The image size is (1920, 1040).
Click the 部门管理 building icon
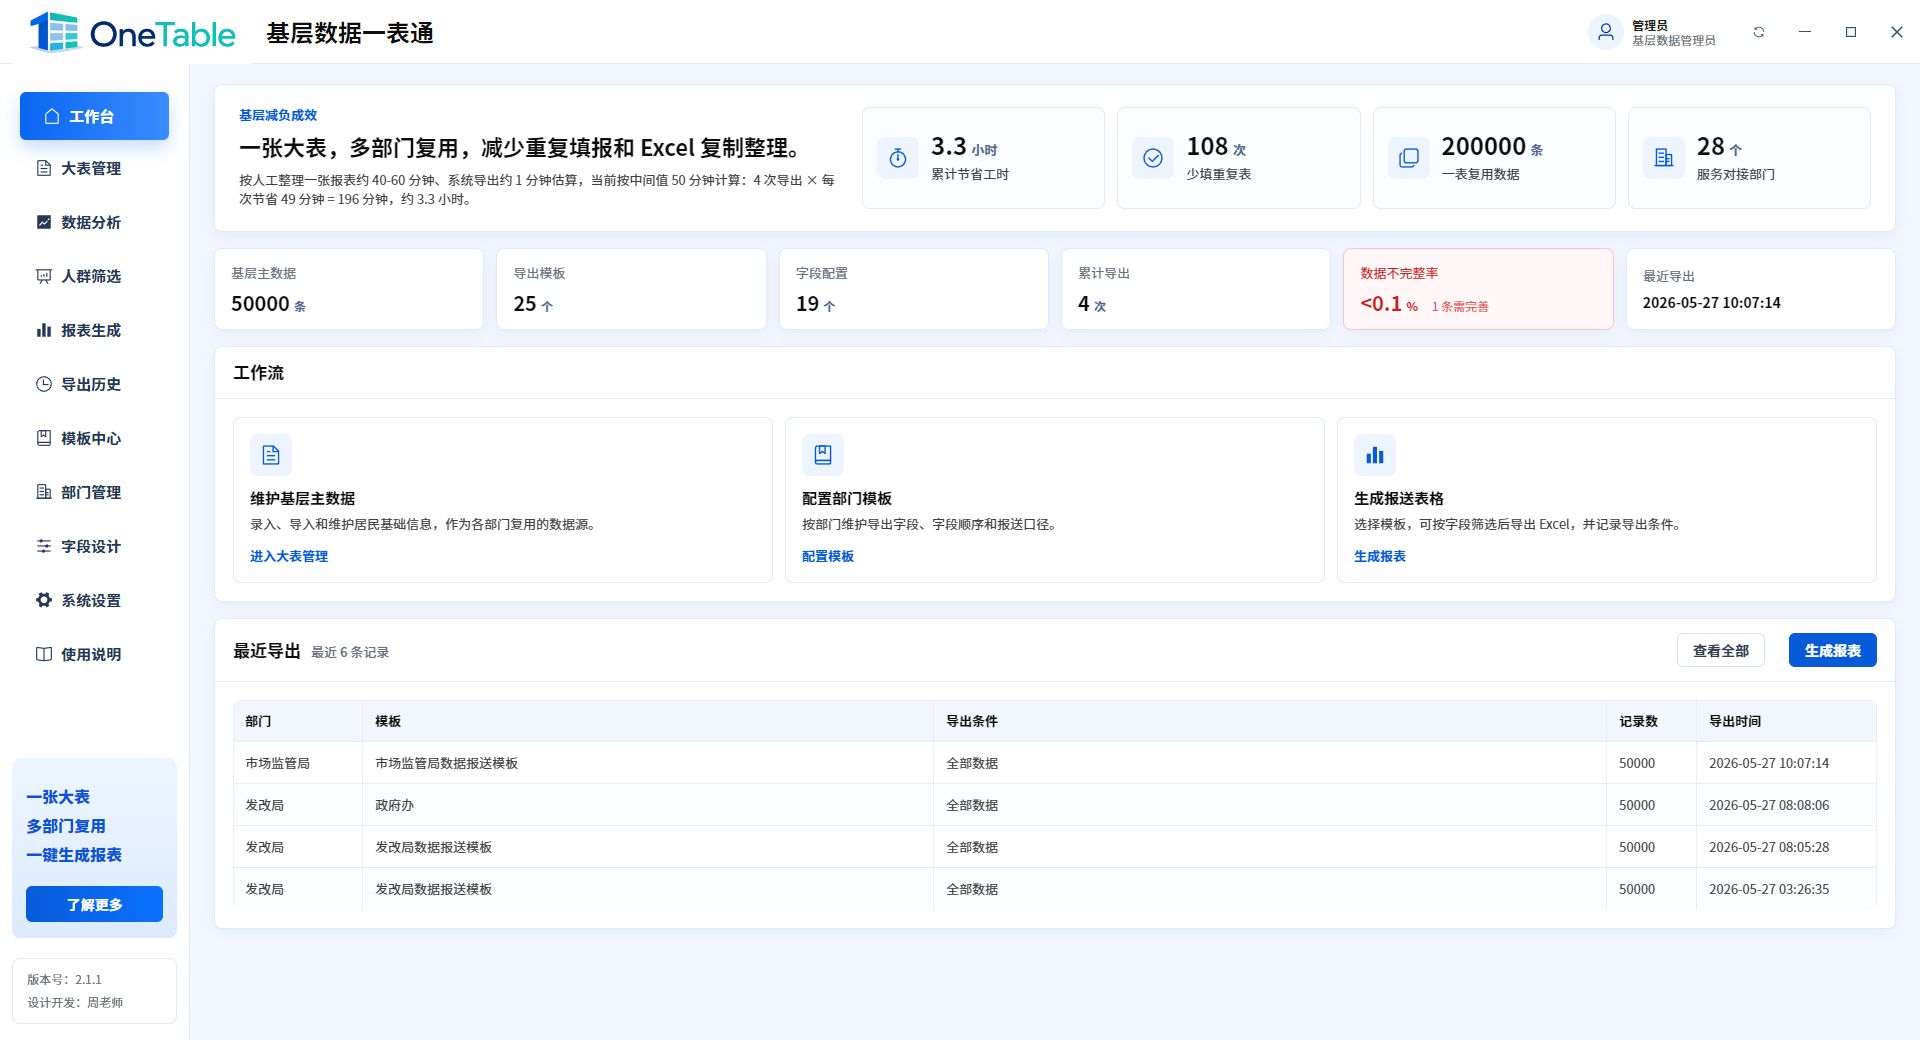[x=44, y=492]
